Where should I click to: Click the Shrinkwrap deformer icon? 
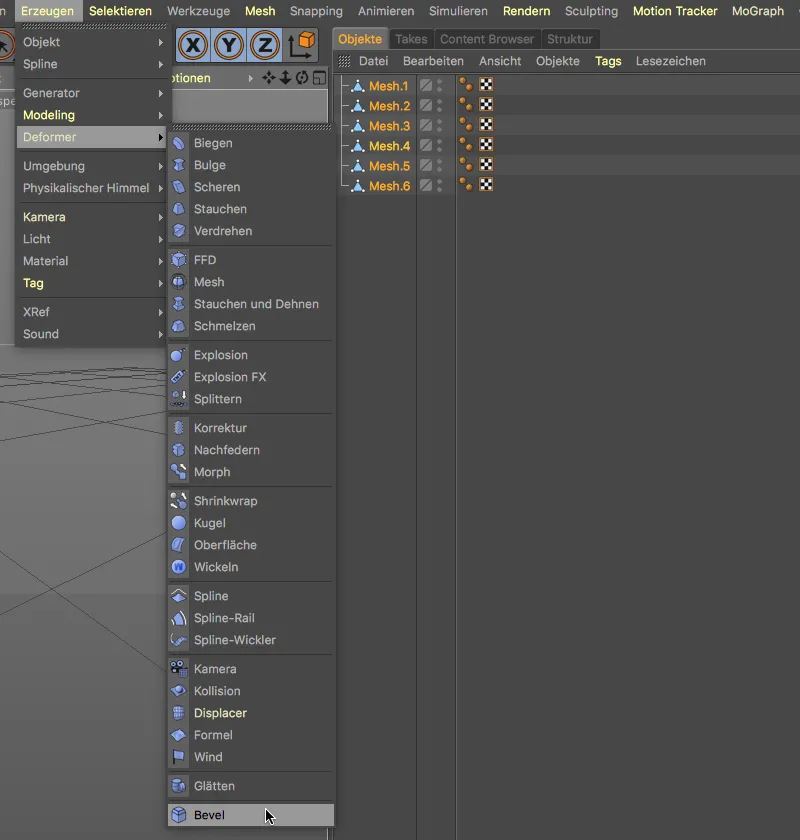(x=178, y=500)
